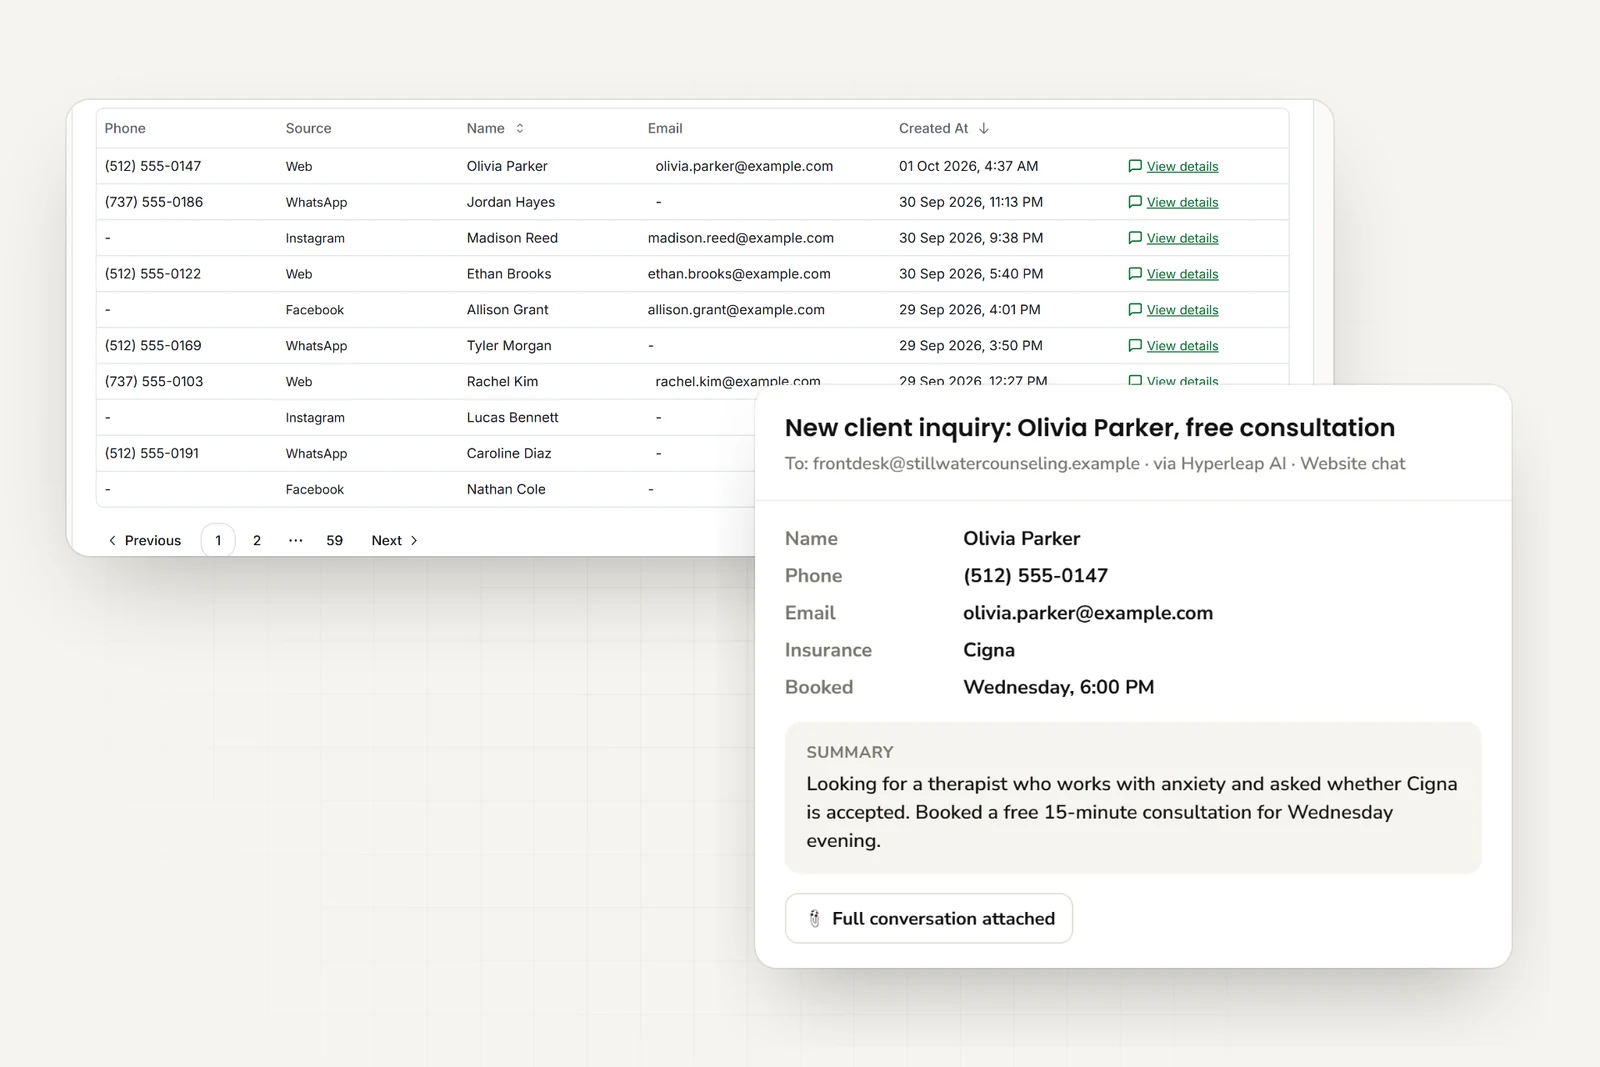
Task: Click the phone number in the inquiry card
Action: pyautogui.click(x=1035, y=576)
